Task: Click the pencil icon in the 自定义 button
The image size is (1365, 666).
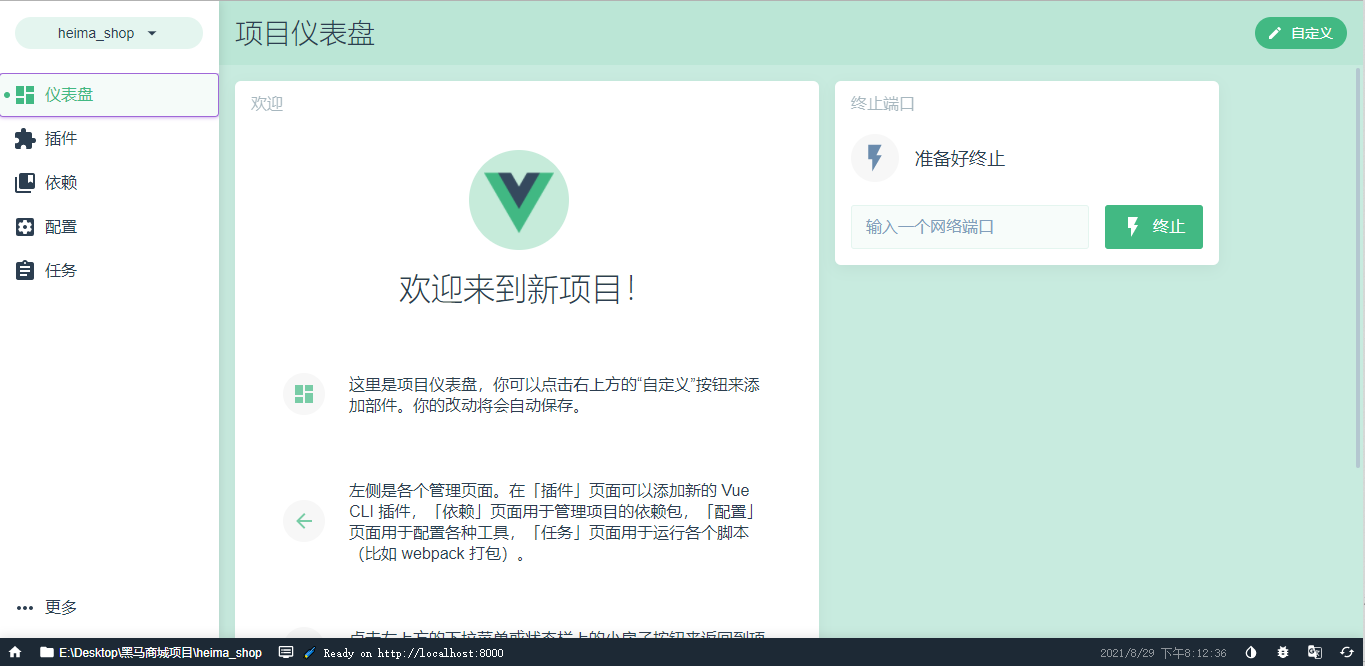Action: click(x=1275, y=33)
